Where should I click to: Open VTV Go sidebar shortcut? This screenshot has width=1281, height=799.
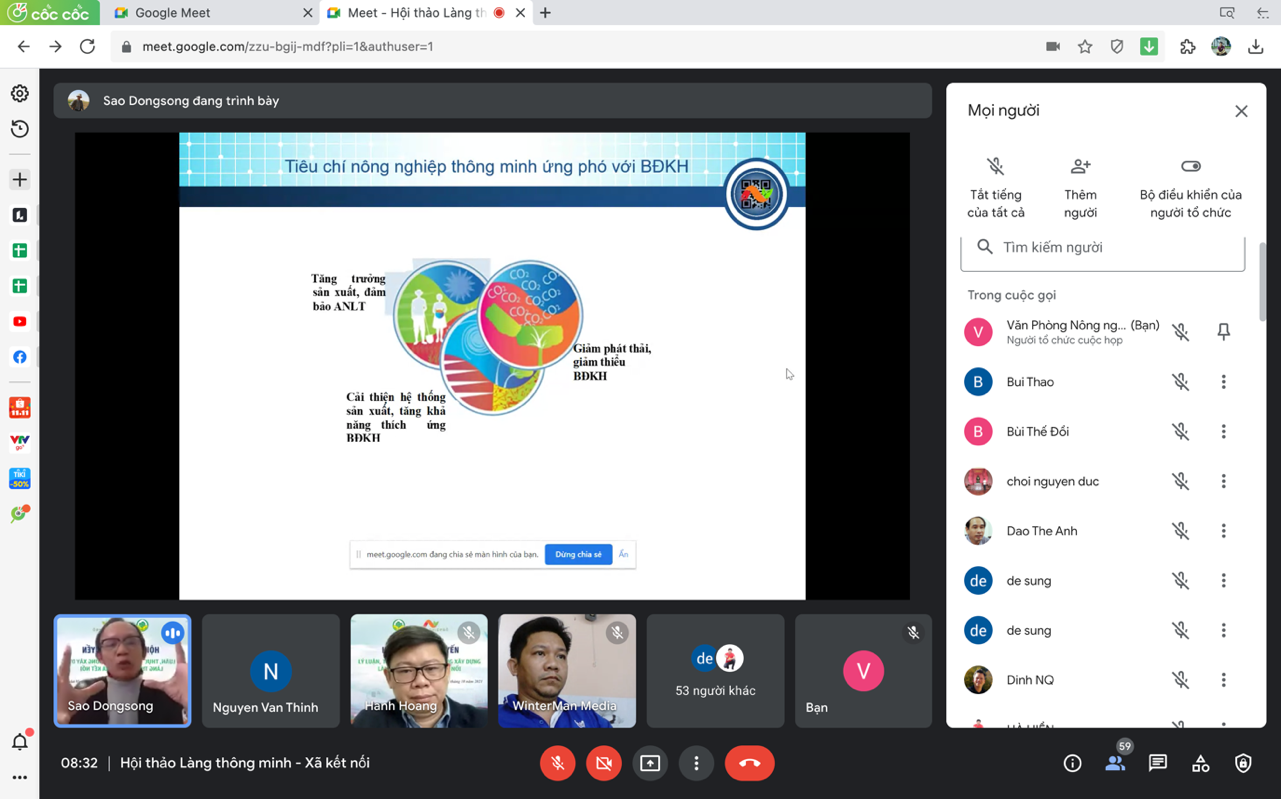(x=20, y=443)
